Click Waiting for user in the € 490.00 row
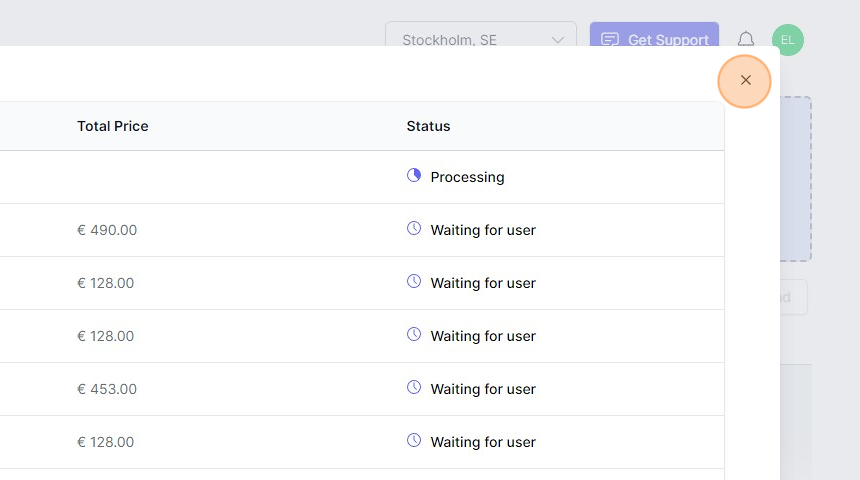 (483, 230)
